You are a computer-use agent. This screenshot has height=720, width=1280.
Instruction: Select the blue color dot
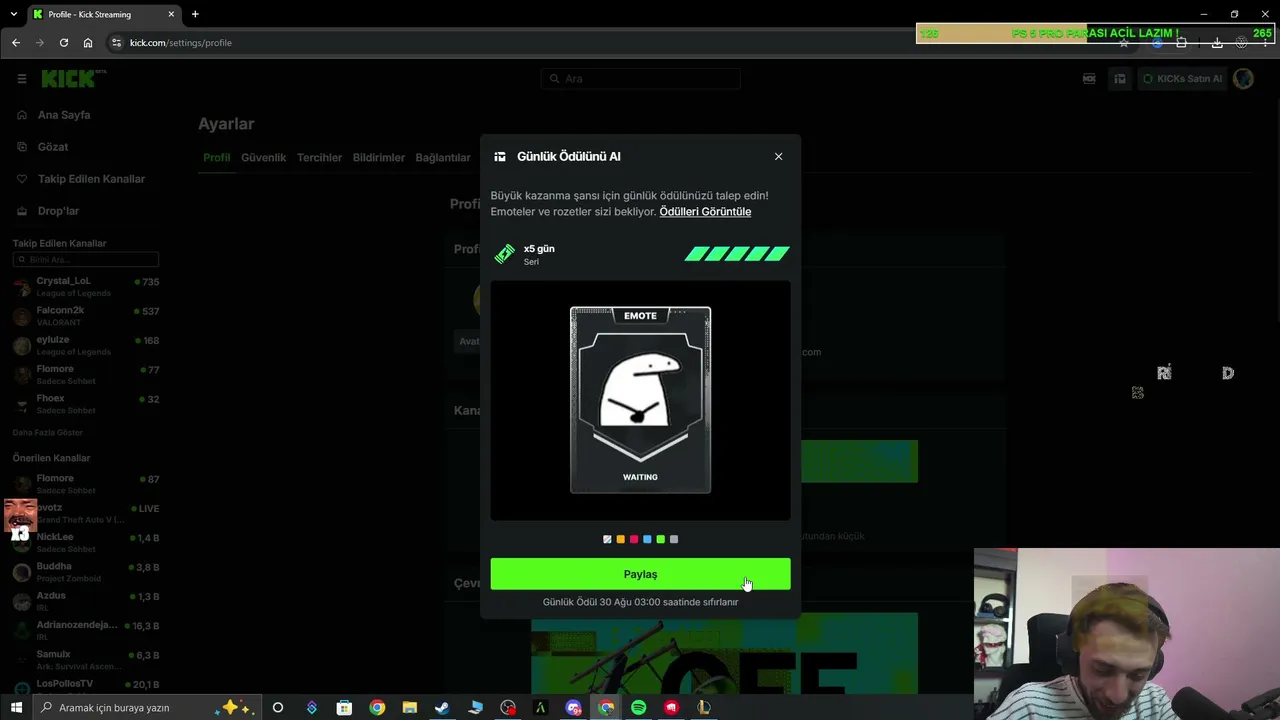click(x=647, y=539)
